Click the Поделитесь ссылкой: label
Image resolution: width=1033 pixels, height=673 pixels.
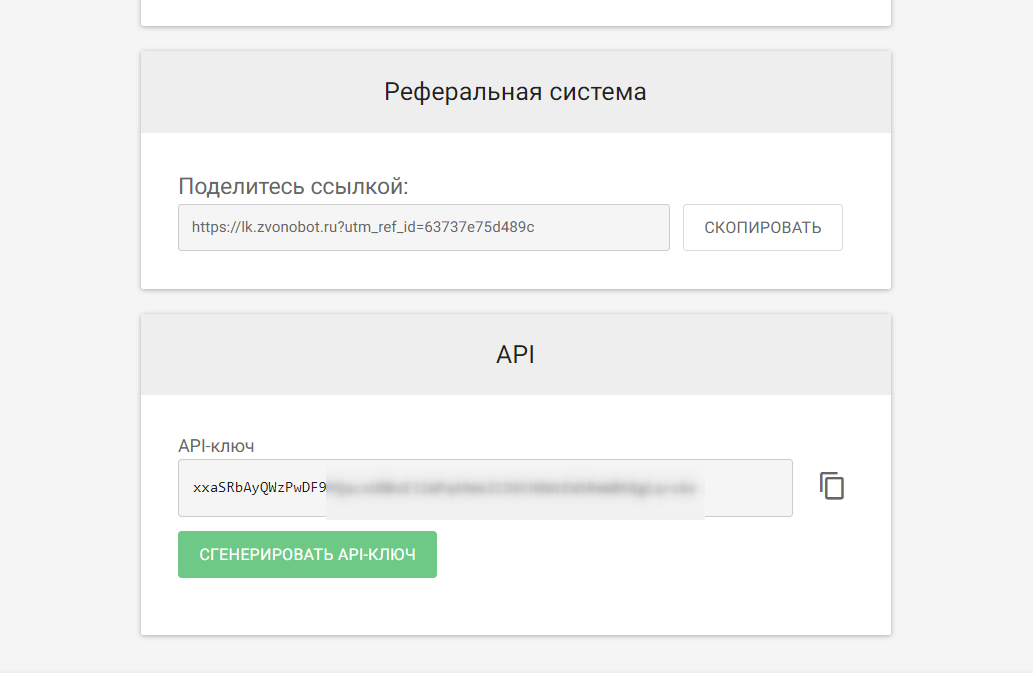pos(294,186)
